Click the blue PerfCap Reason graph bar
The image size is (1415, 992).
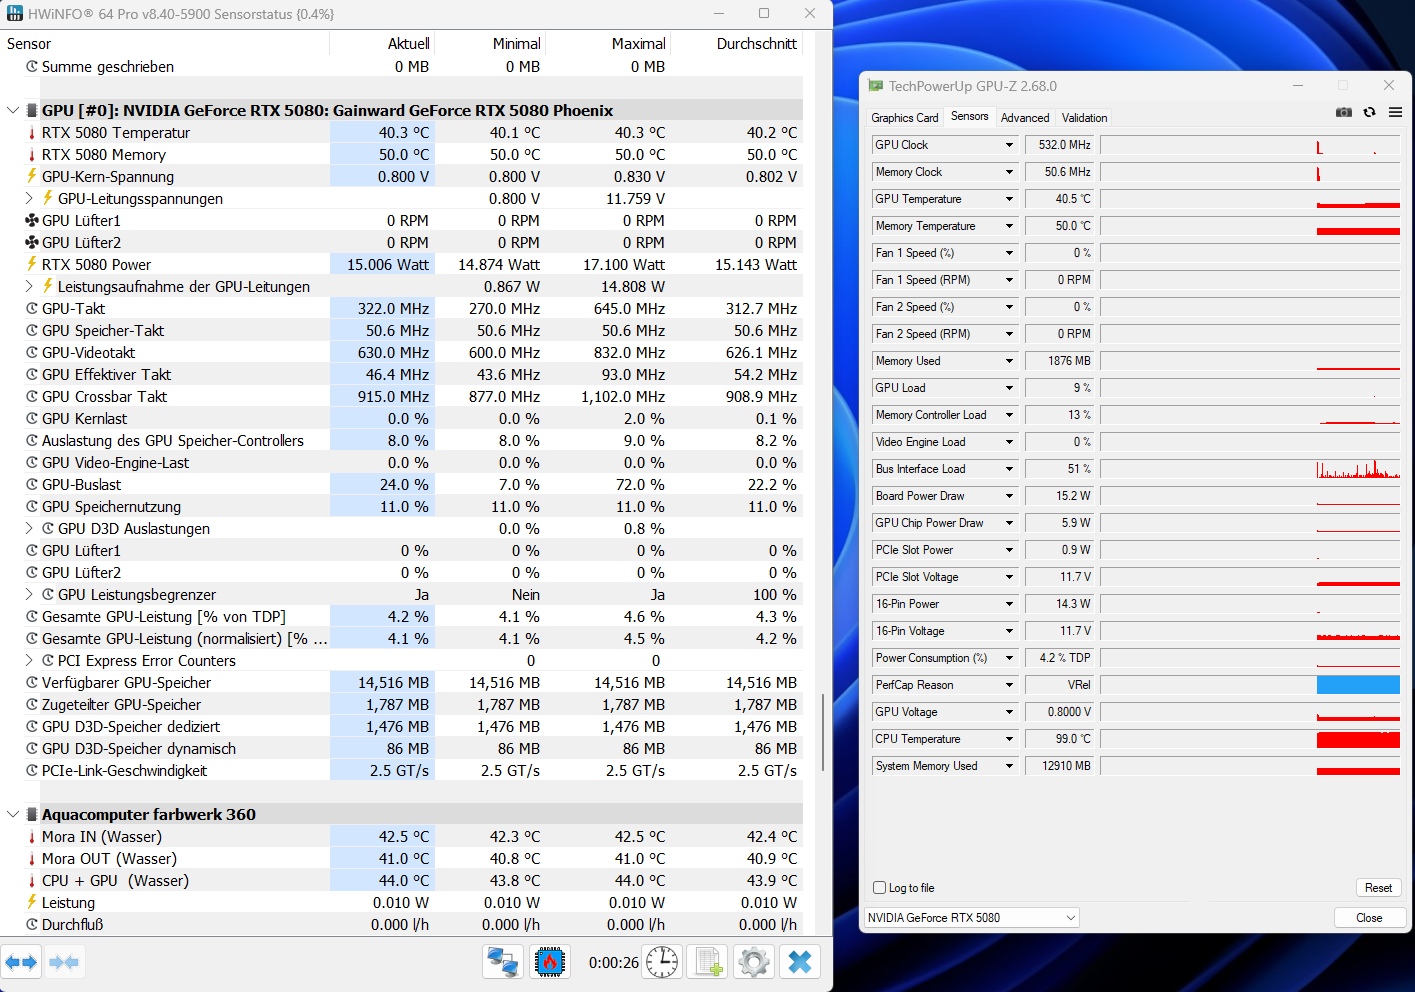click(1358, 685)
